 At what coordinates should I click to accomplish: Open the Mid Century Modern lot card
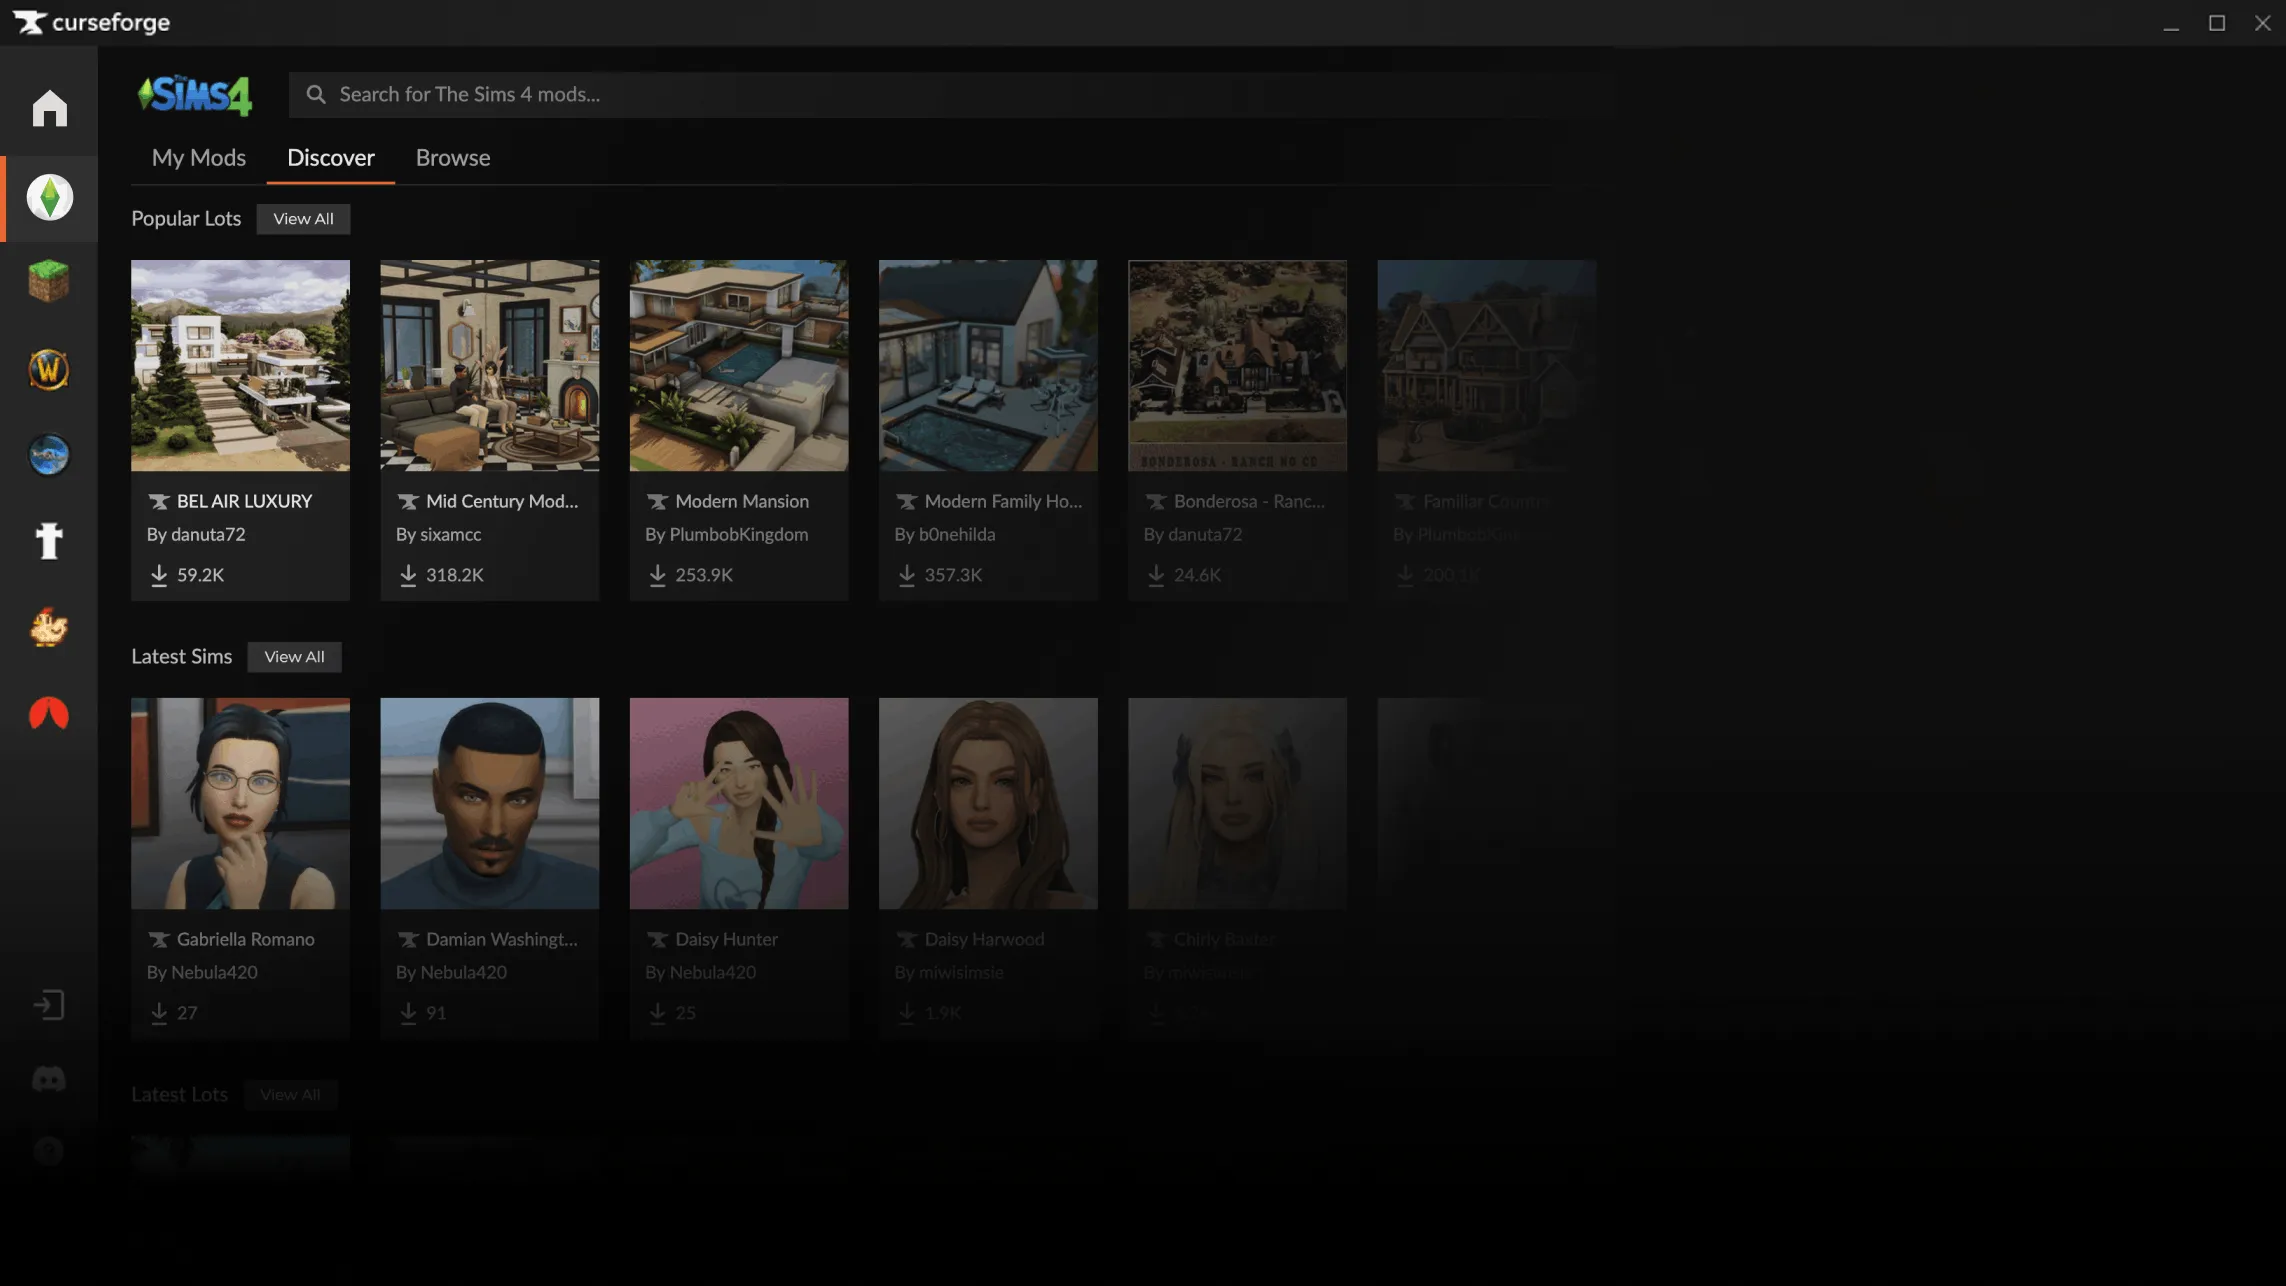pyautogui.click(x=489, y=430)
